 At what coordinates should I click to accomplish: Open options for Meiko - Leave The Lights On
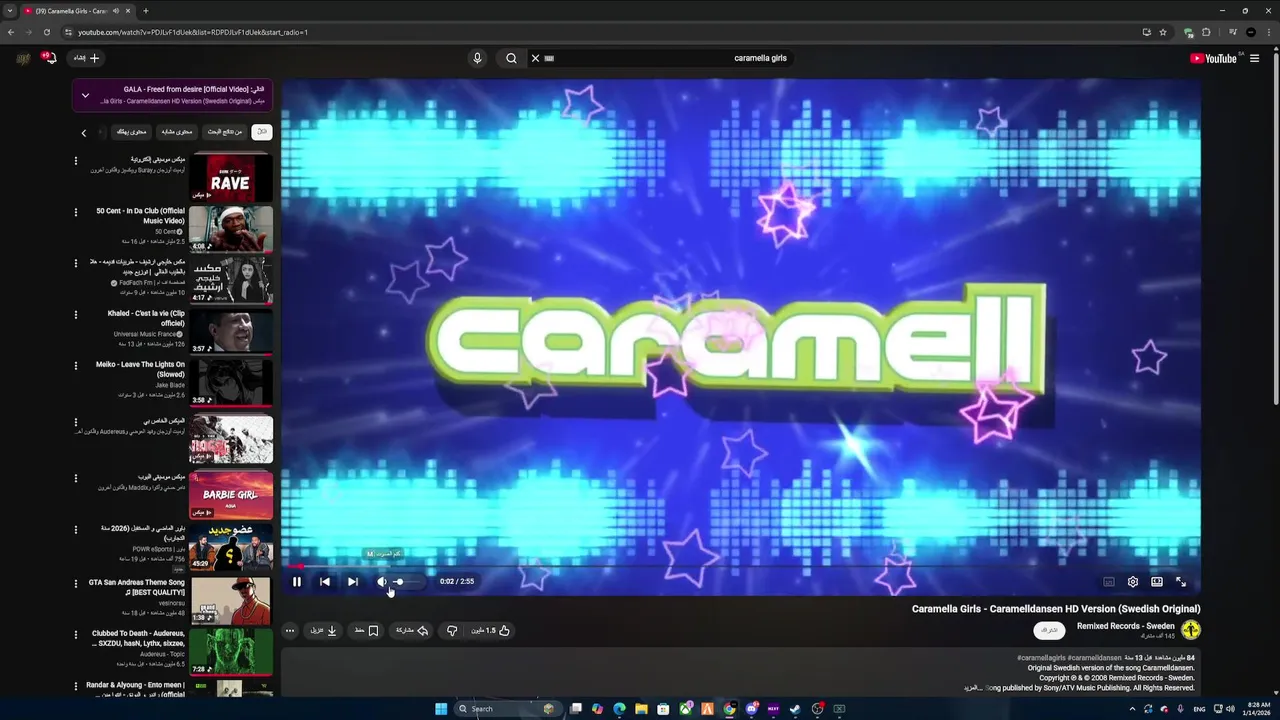point(76,366)
